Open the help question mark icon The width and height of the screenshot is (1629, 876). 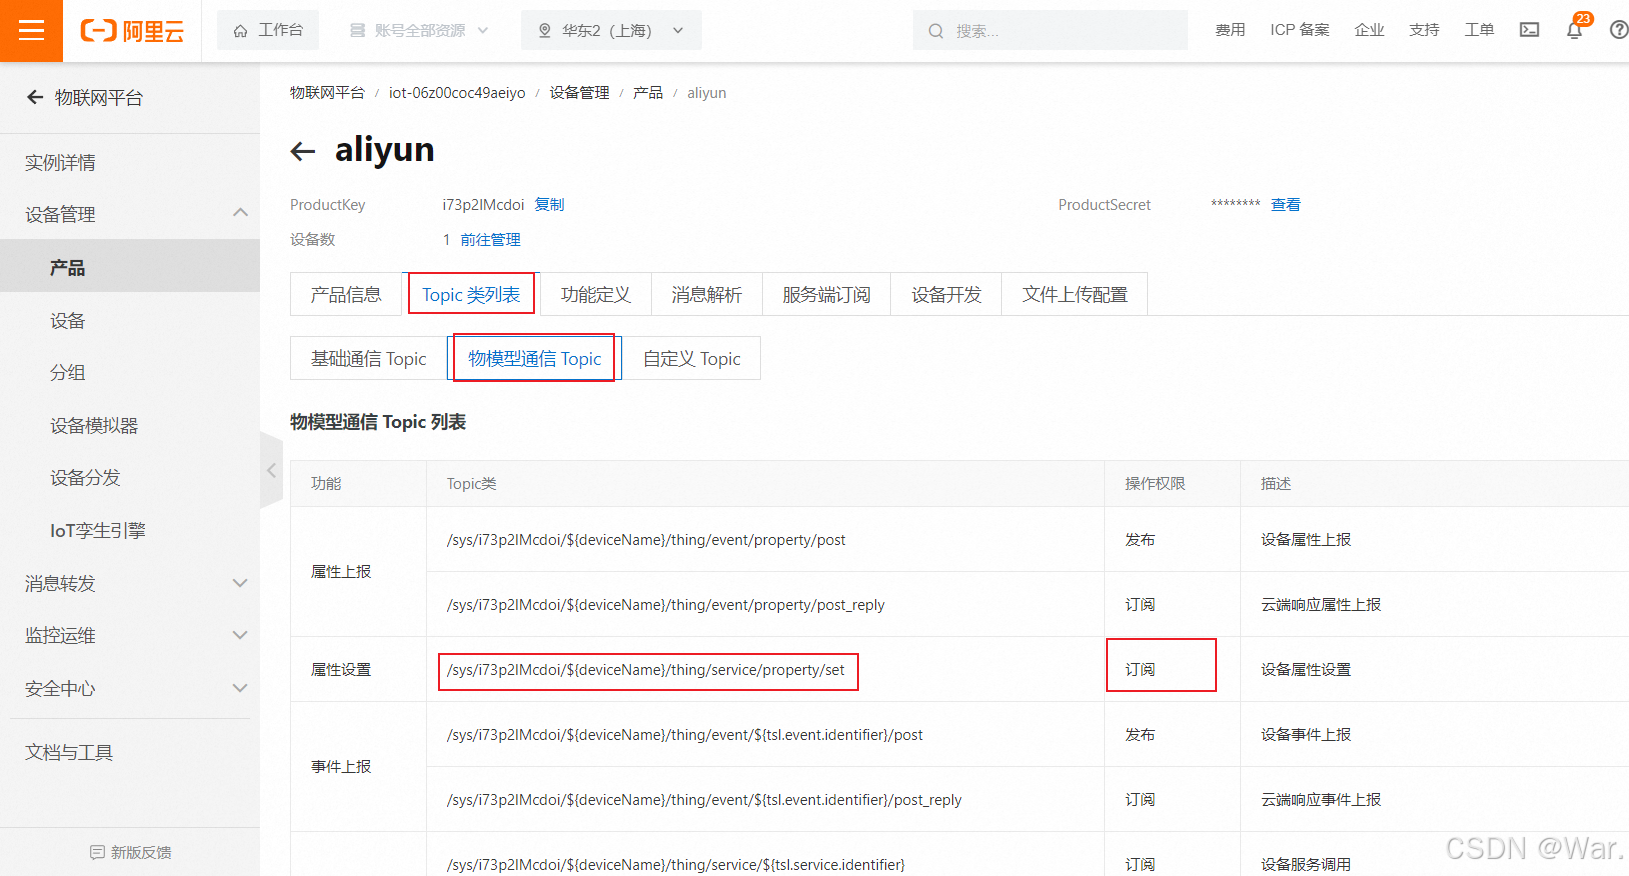1619,30
